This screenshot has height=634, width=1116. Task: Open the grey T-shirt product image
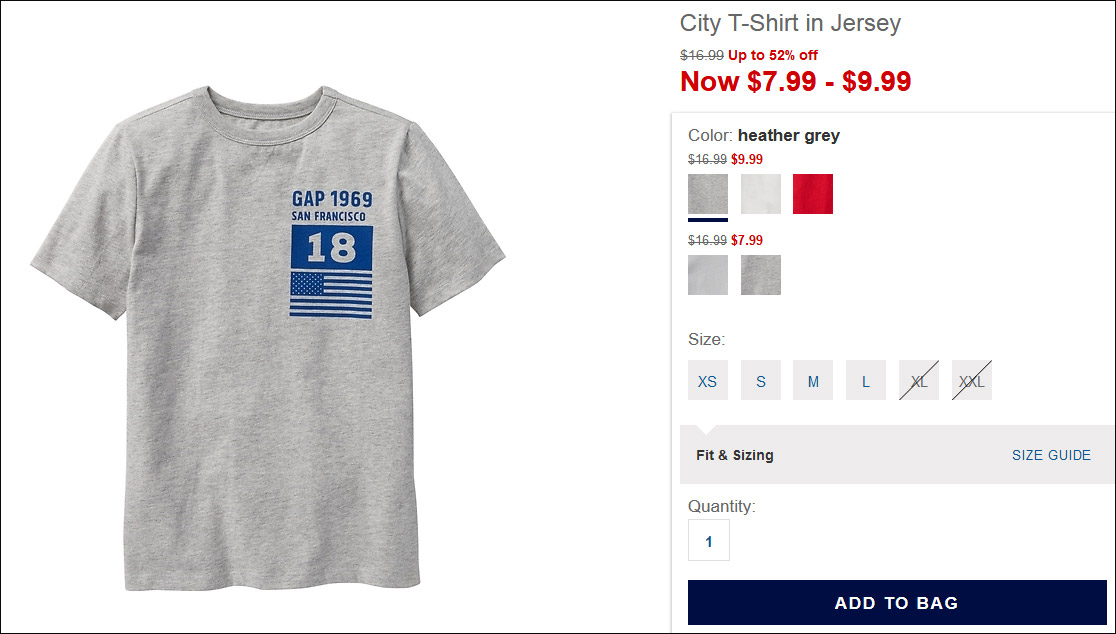pyautogui.click(x=268, y=338)
